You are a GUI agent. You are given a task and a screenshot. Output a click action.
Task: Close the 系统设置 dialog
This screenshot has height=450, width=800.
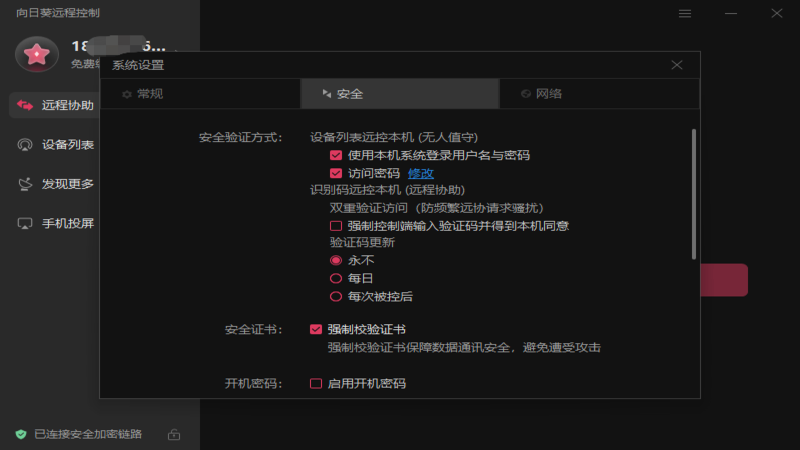click(x=677, y=65)
